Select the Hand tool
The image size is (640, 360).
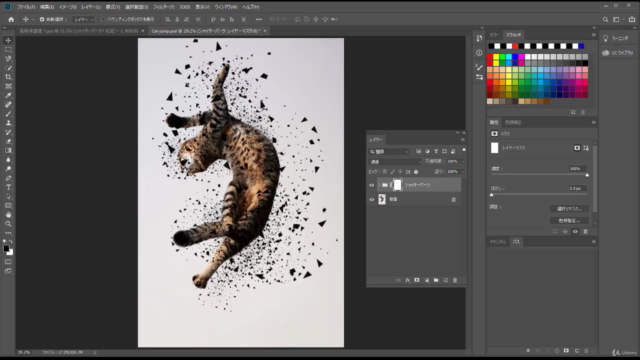pyautogui.click(x=8, y=215)
